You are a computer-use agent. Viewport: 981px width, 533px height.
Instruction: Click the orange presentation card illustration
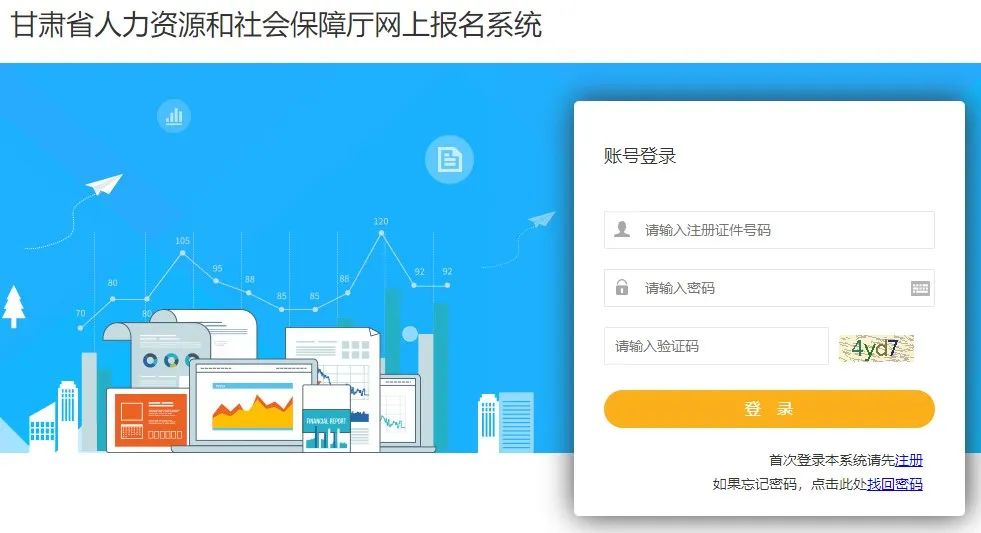pyautogui.click(x=150, y=419)
